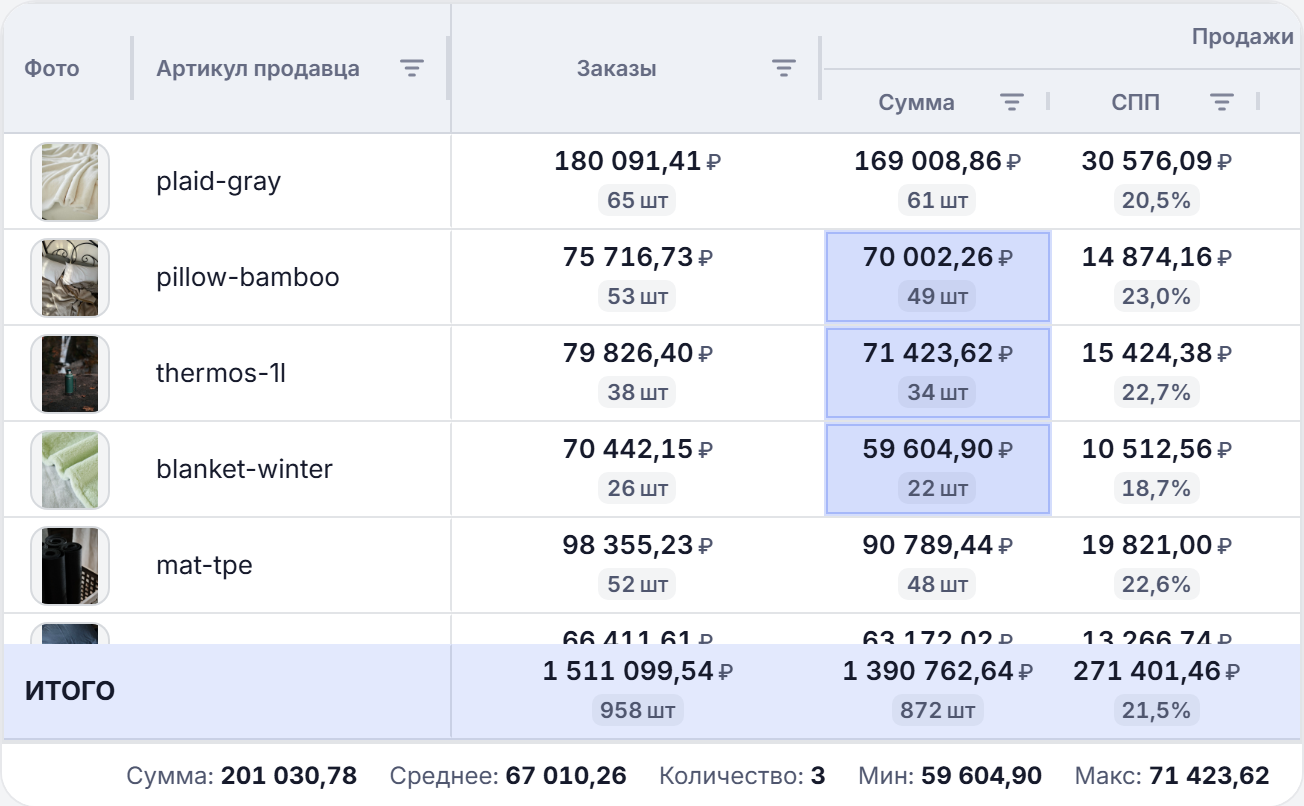Select thermos-1l article name

pyautogui.click(x=220, y=373)
